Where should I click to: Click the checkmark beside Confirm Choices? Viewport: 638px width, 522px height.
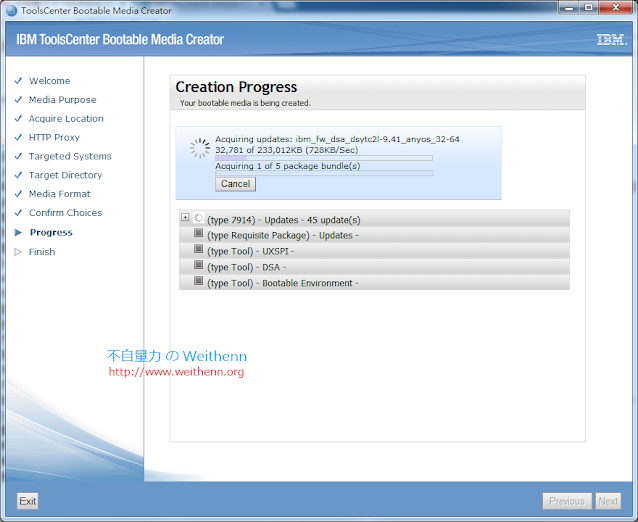pyautogui.click(x=18, y=213)
